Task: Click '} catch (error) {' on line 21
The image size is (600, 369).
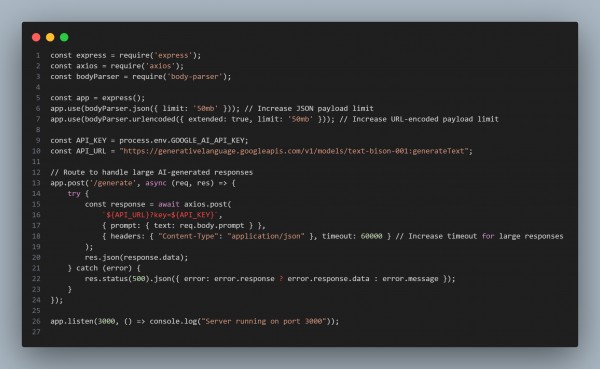Action: pyautogui.click(x=104, y=268)
